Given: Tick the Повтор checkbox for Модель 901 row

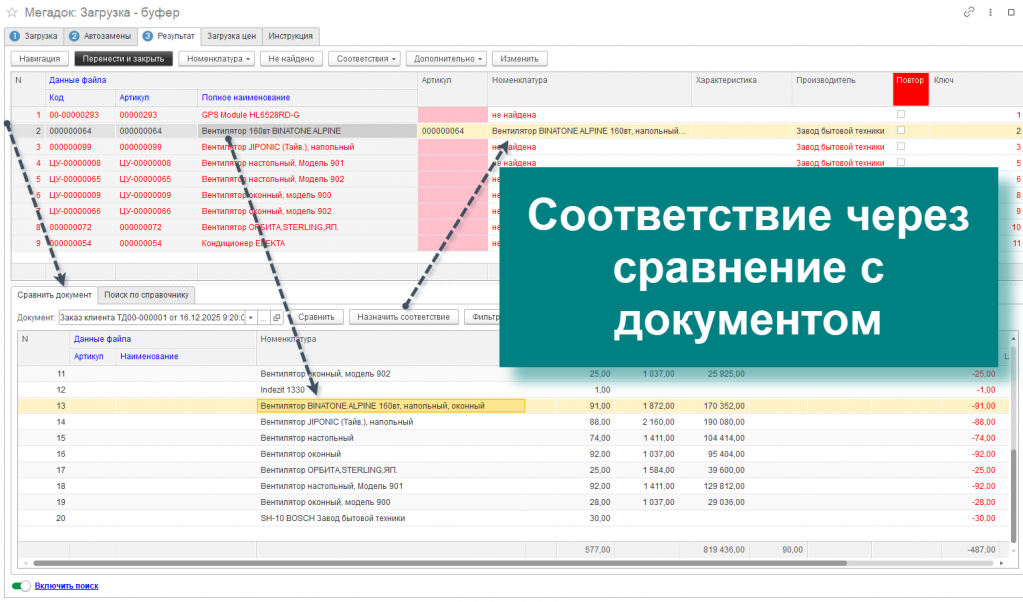Looking at the screenshot, I should (901, 162).
